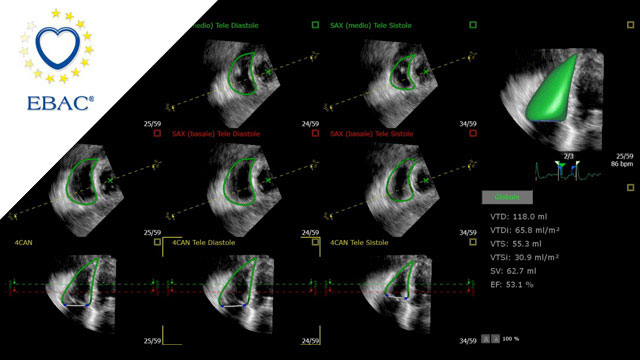Toggle the red square above the untitled basal view
Image resolution: width=640 pixels, height=360 pixels.
(157, 133)
